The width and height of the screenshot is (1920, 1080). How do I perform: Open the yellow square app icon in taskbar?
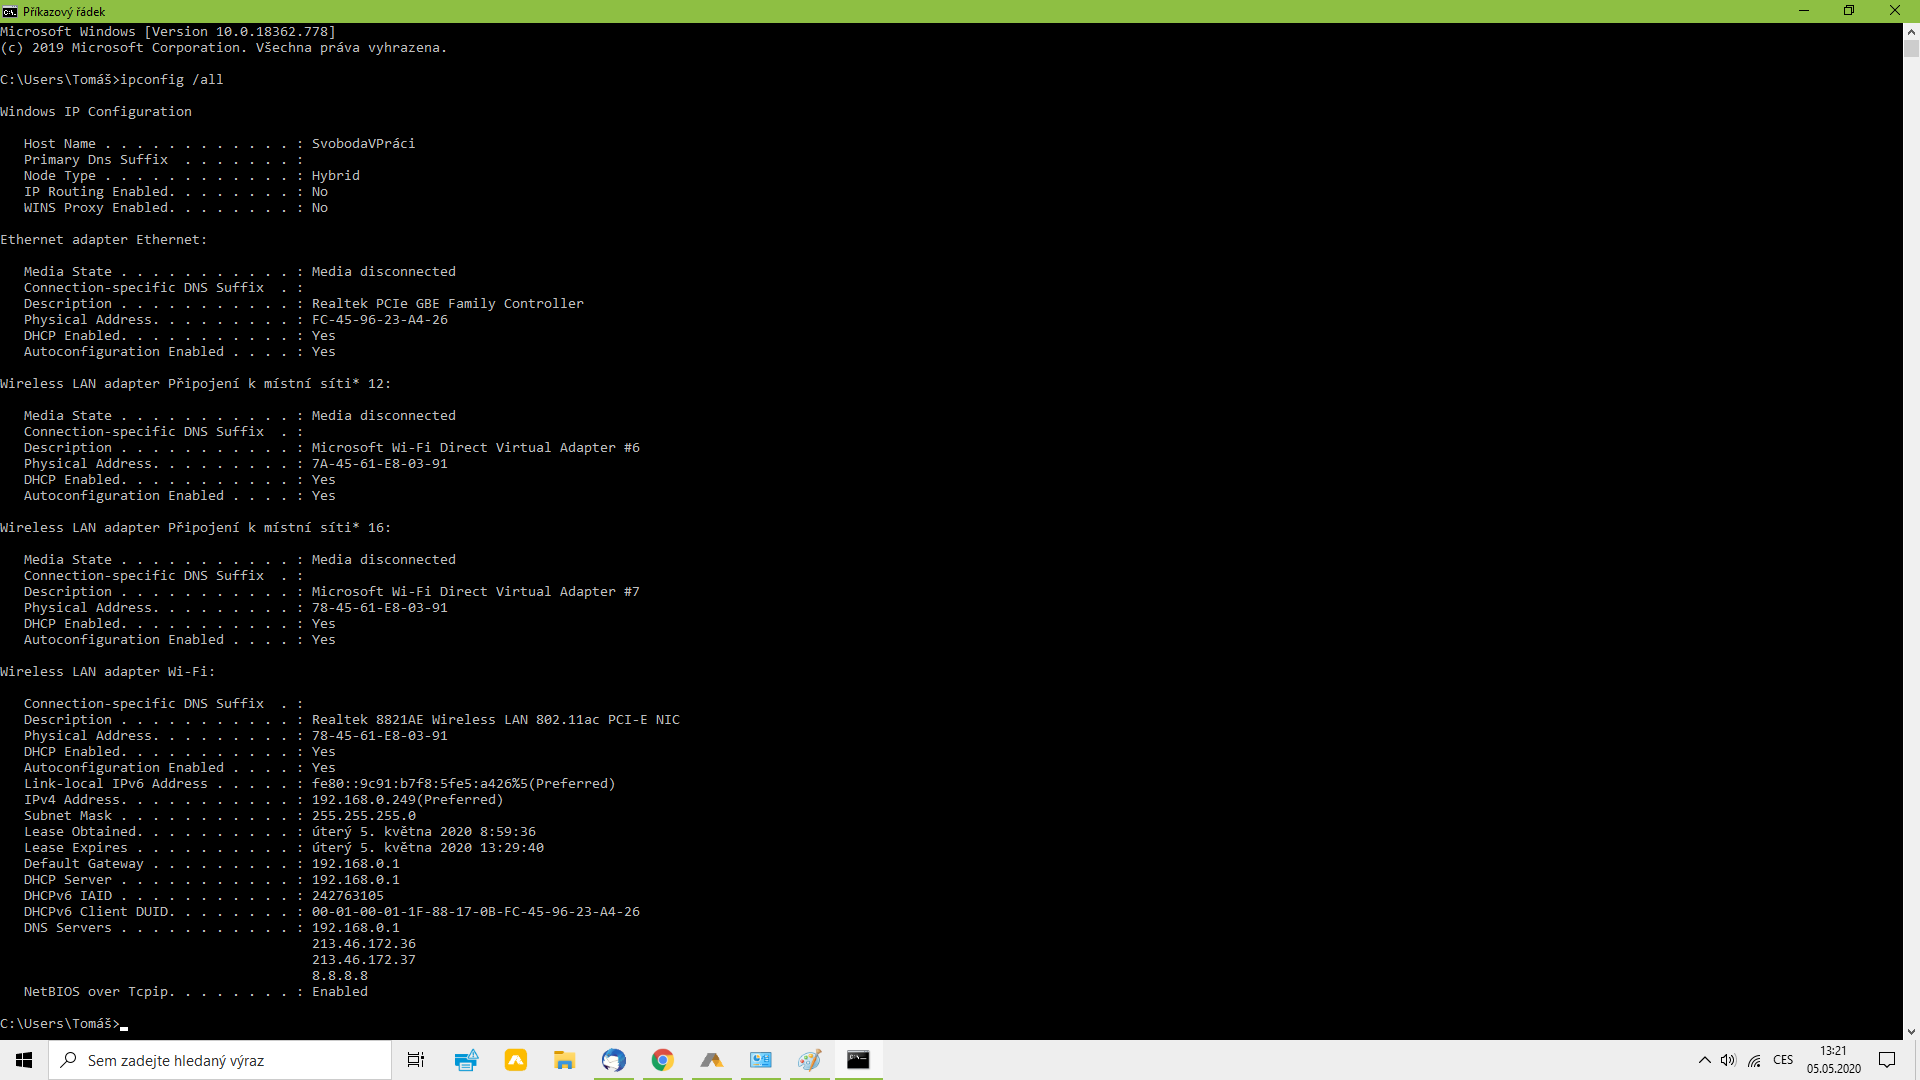tap(515, 1060)
